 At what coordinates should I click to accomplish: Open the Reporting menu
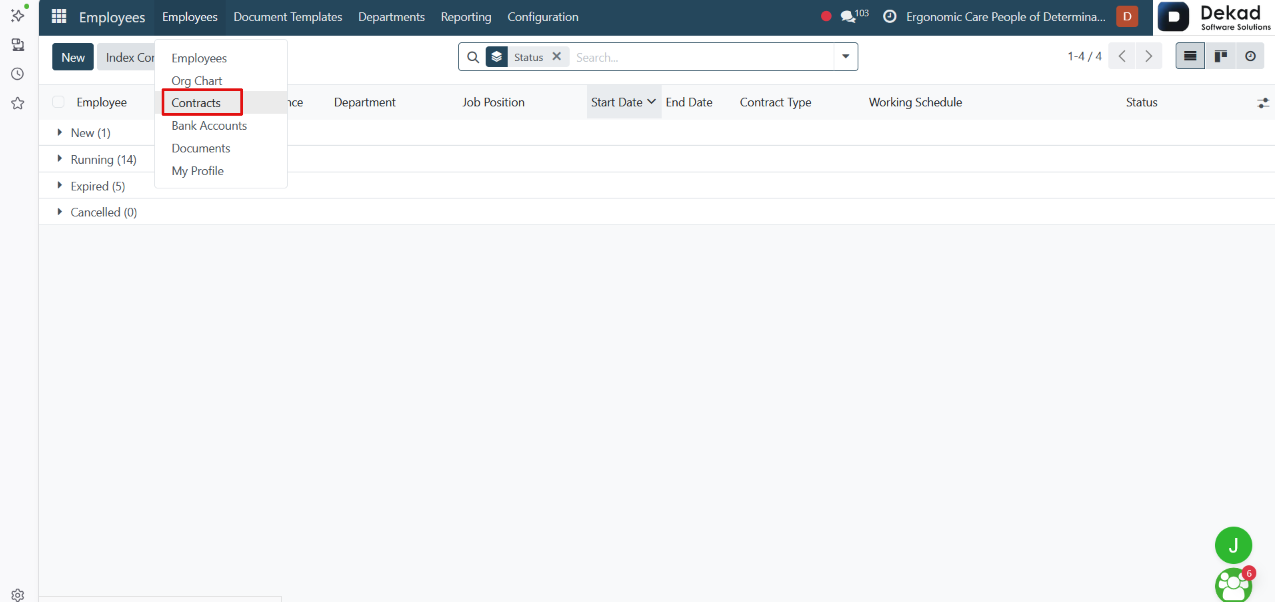pyautogui.click(x=466, y=17)
